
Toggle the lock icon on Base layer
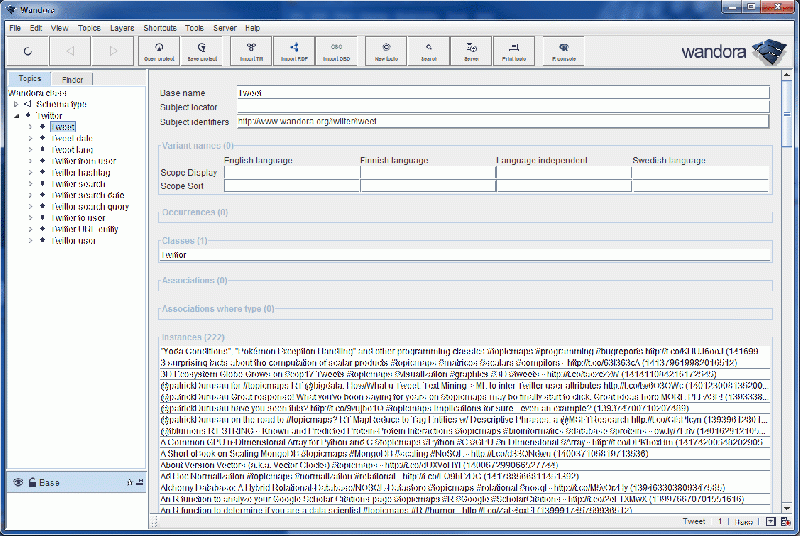pyautogui.click(x=32, y=482)
